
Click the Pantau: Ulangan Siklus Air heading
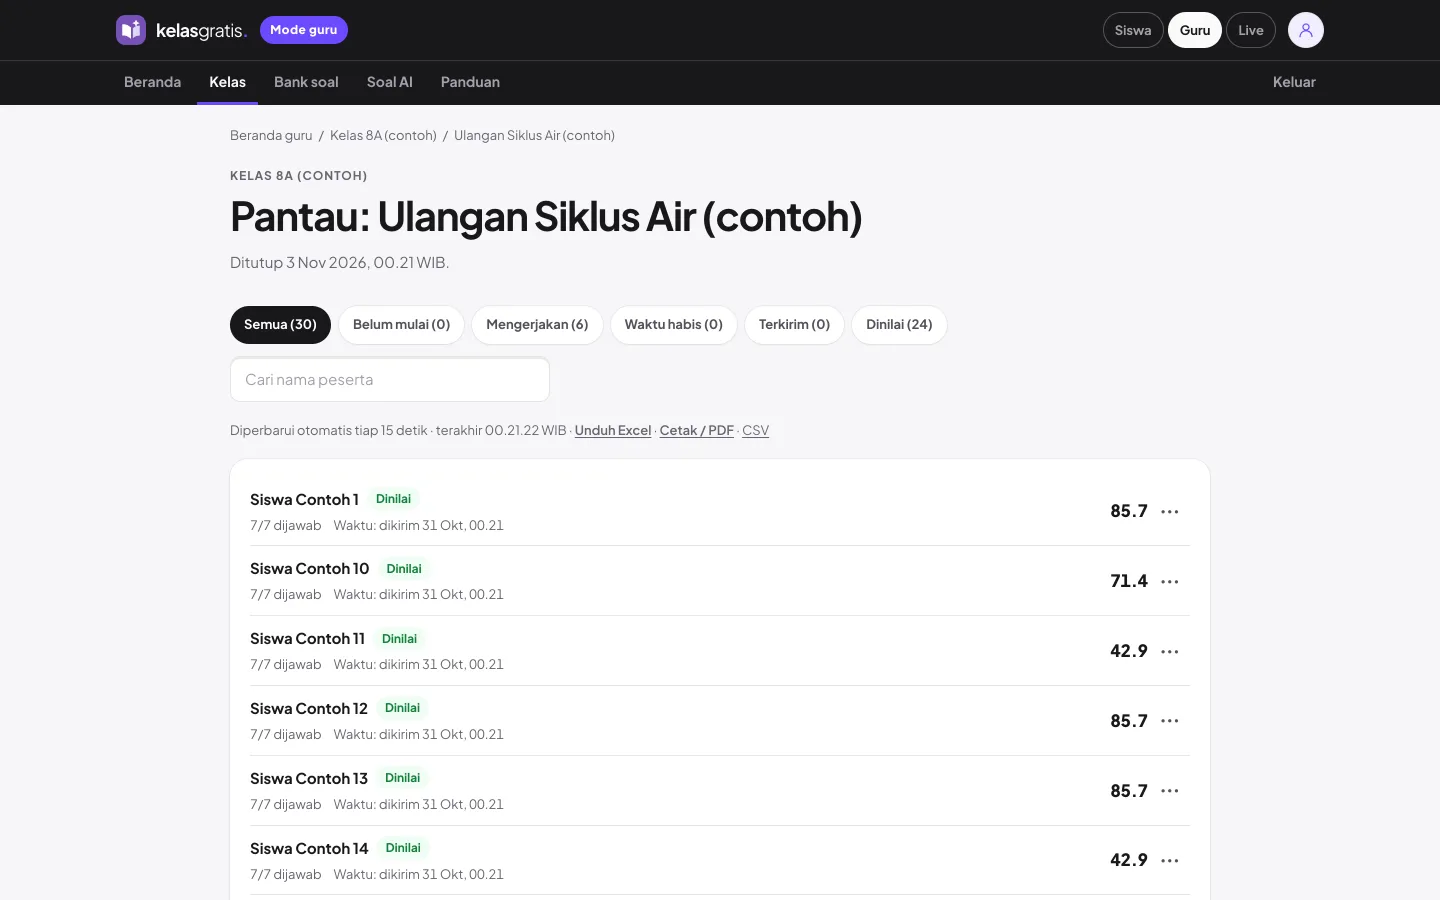[546, 216]
